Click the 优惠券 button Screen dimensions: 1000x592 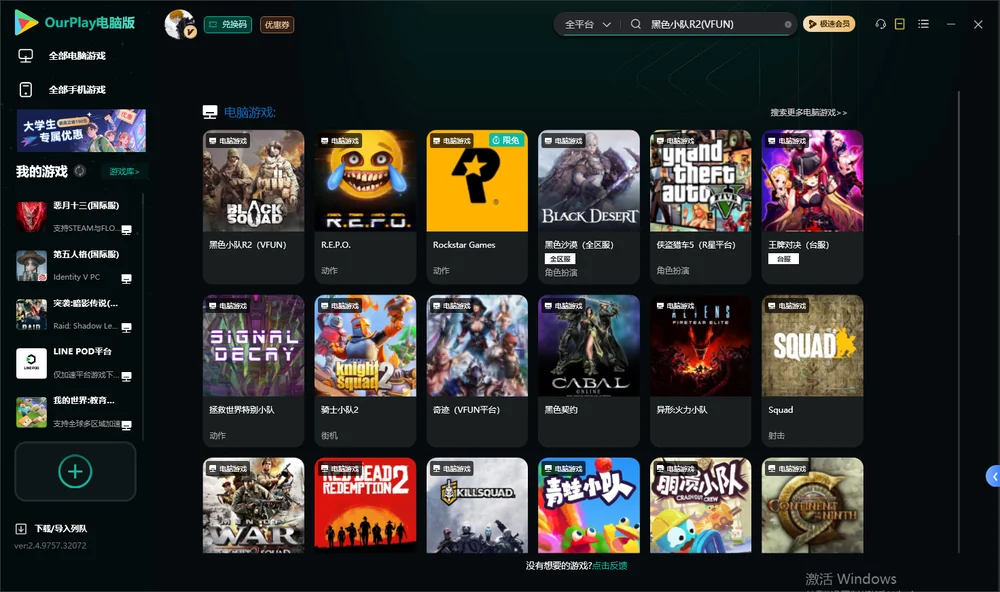pyautogui.click(x=277, y=25)
